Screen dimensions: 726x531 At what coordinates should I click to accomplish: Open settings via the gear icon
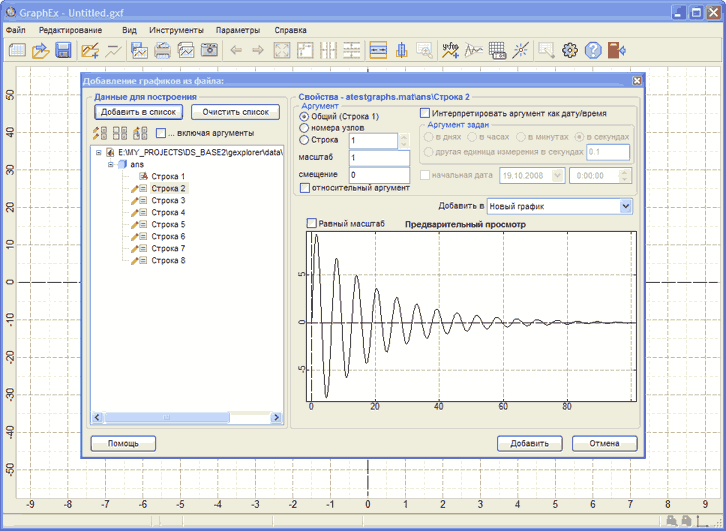pyautogui.click(x=570, y=50)
